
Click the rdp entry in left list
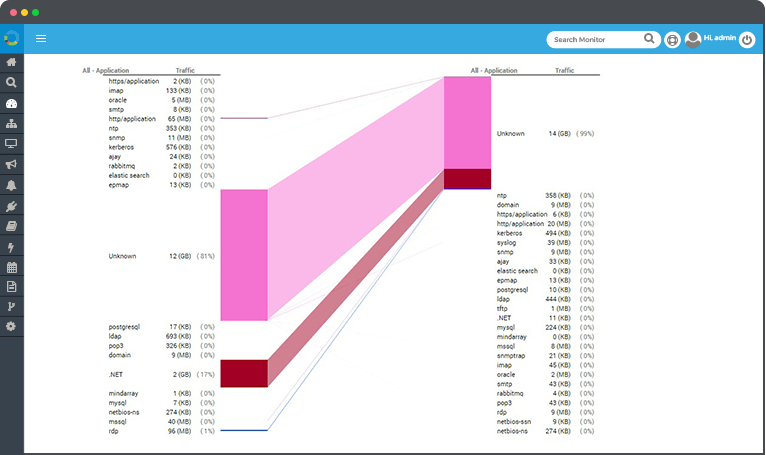(115, 431)
